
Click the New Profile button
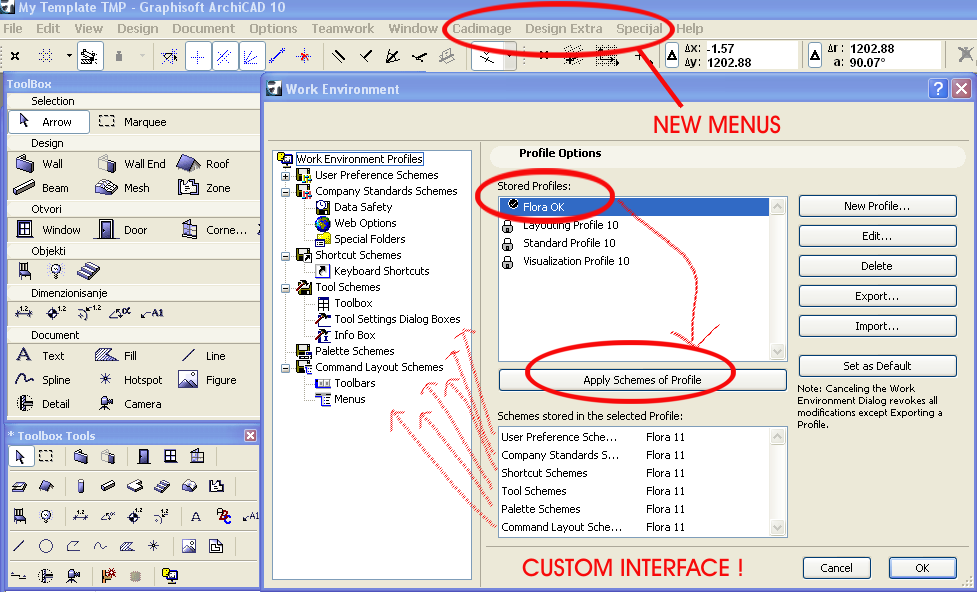tap(877, 206)
